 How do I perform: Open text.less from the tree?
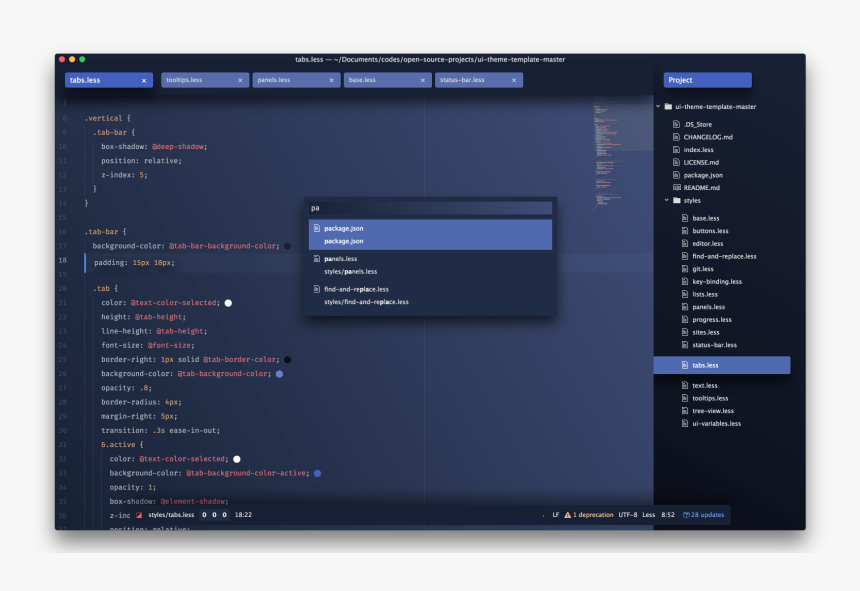(x=704, y=385)
